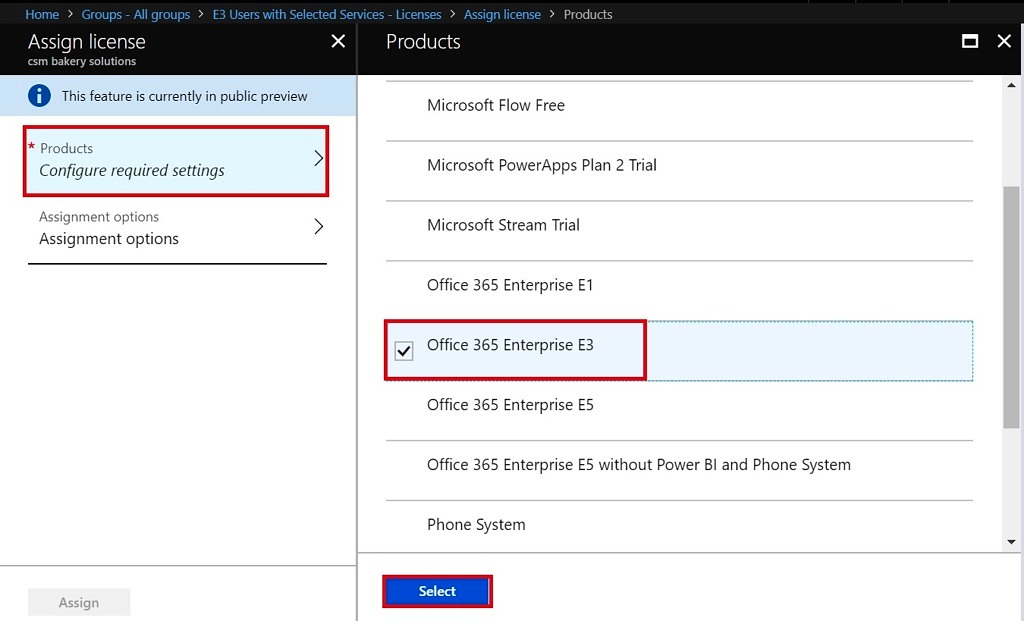
Task: Click the Select button
Action: pos(437,591)
